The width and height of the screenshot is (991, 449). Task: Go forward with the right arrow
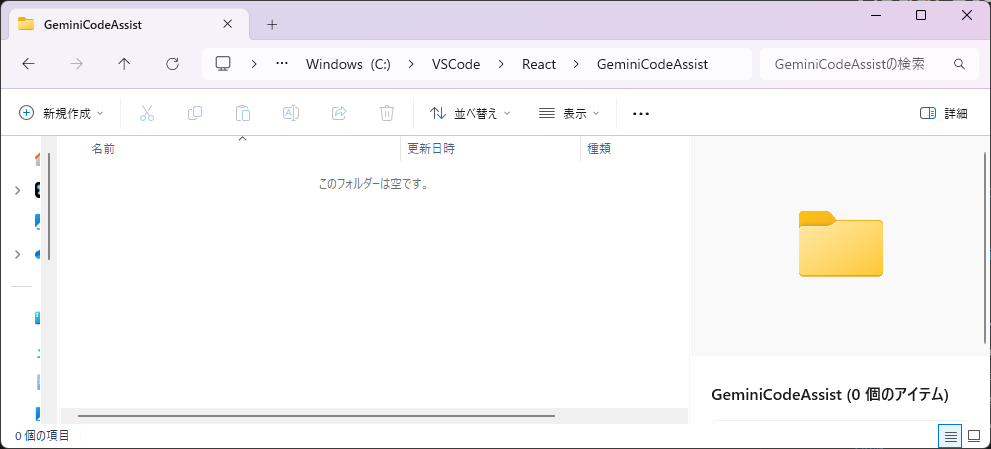click(76, 64)
